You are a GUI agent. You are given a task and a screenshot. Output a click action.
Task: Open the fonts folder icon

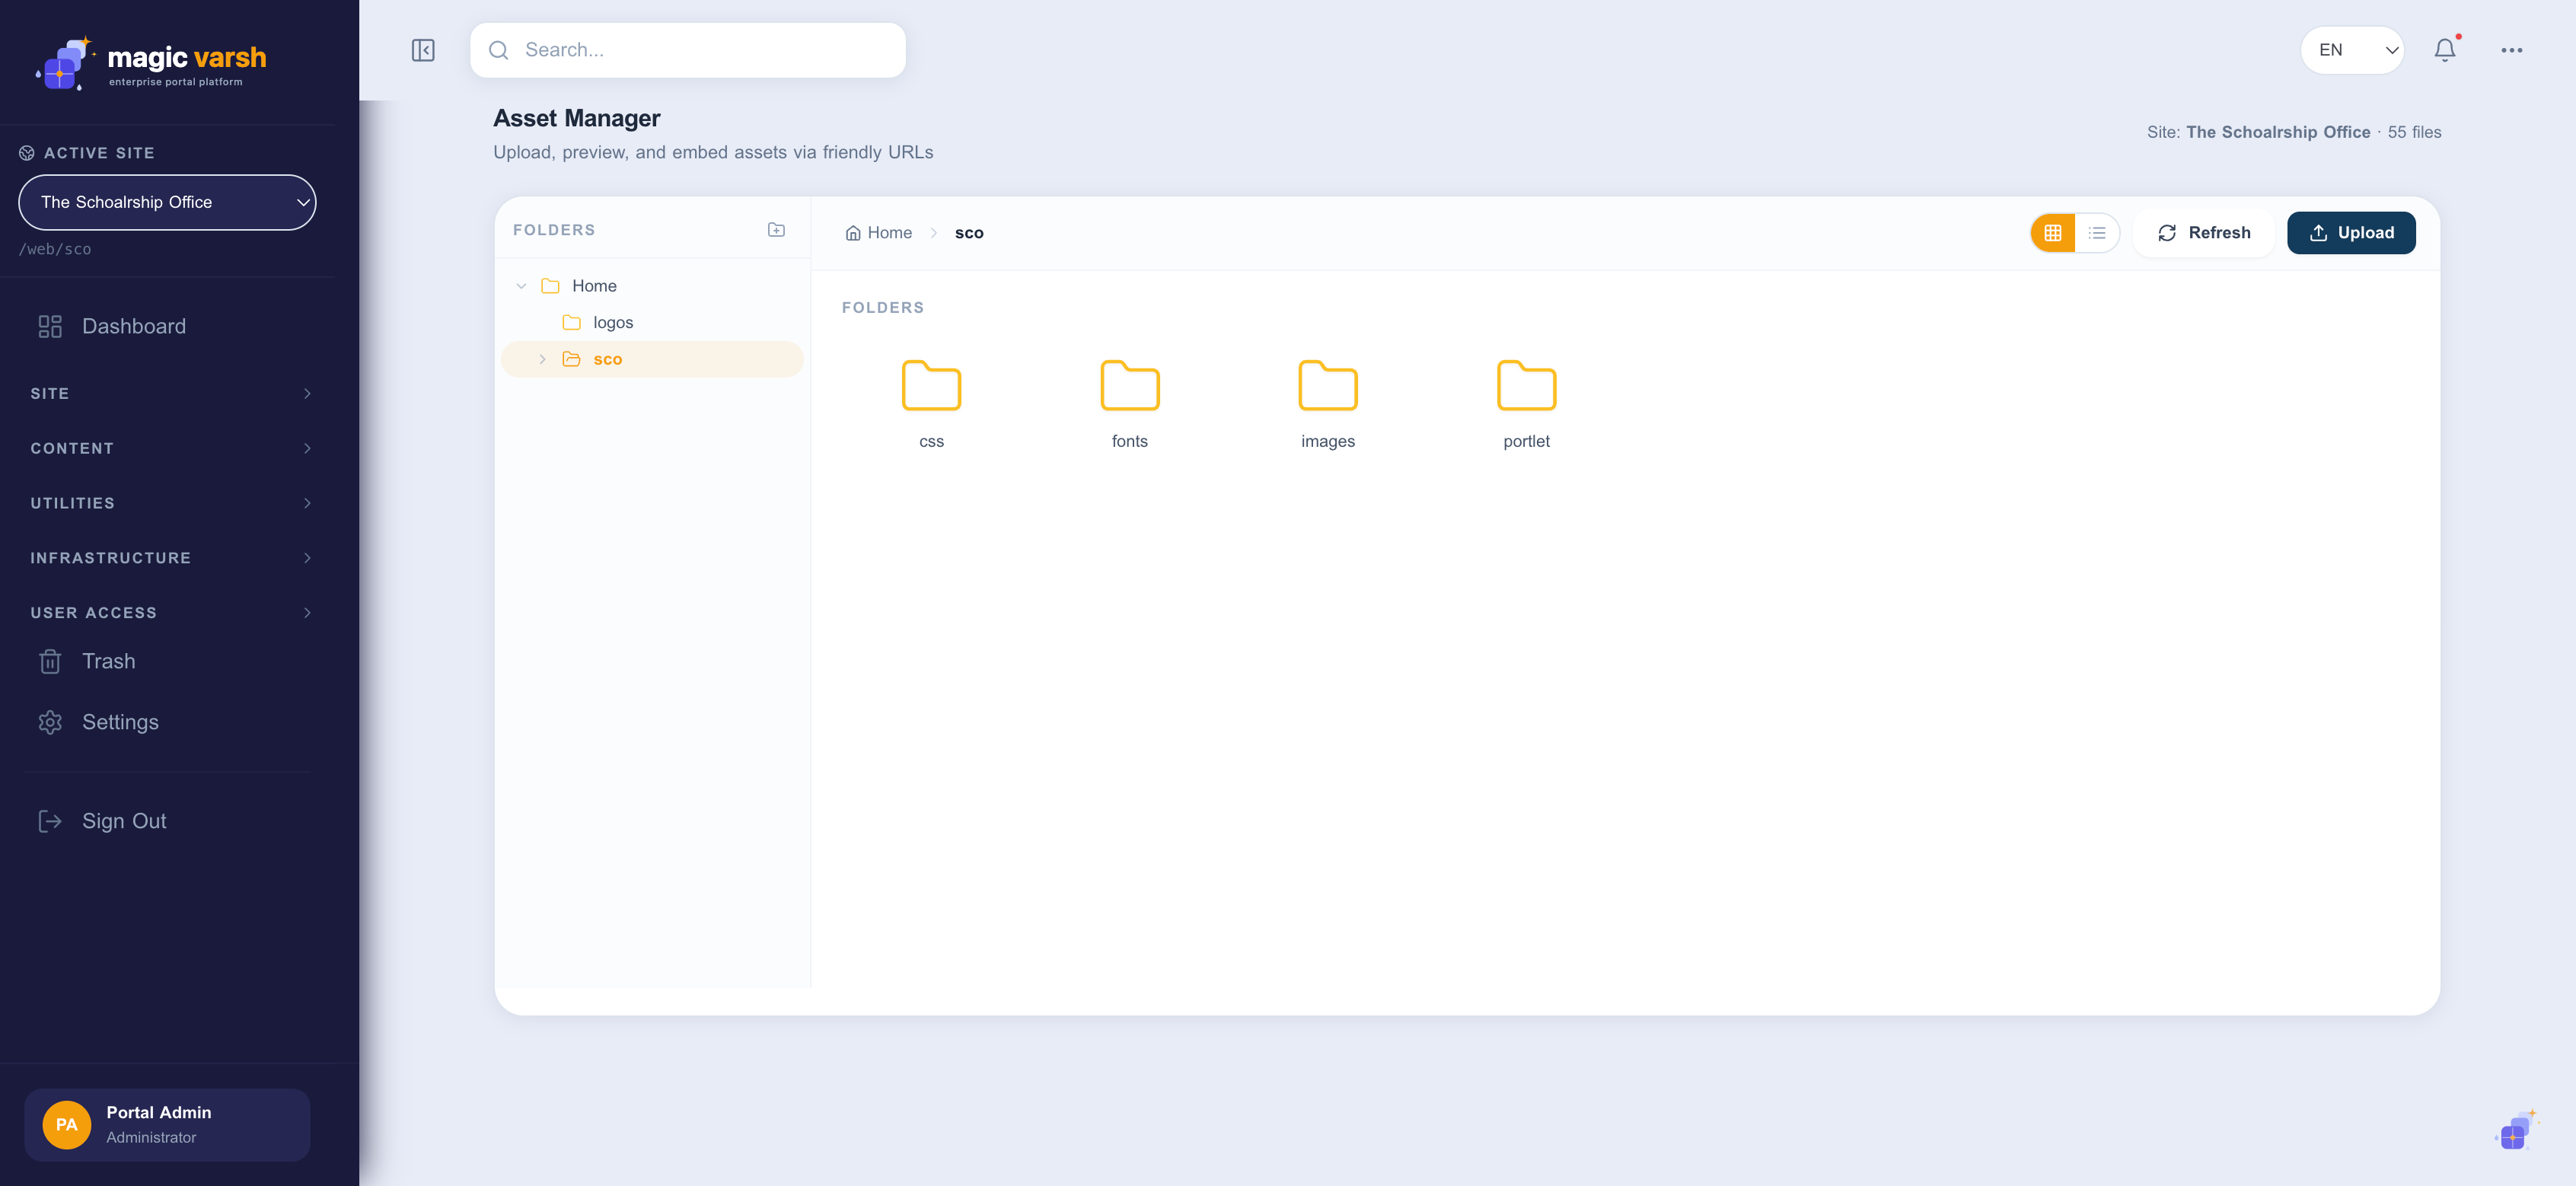tap(1130, 385)
